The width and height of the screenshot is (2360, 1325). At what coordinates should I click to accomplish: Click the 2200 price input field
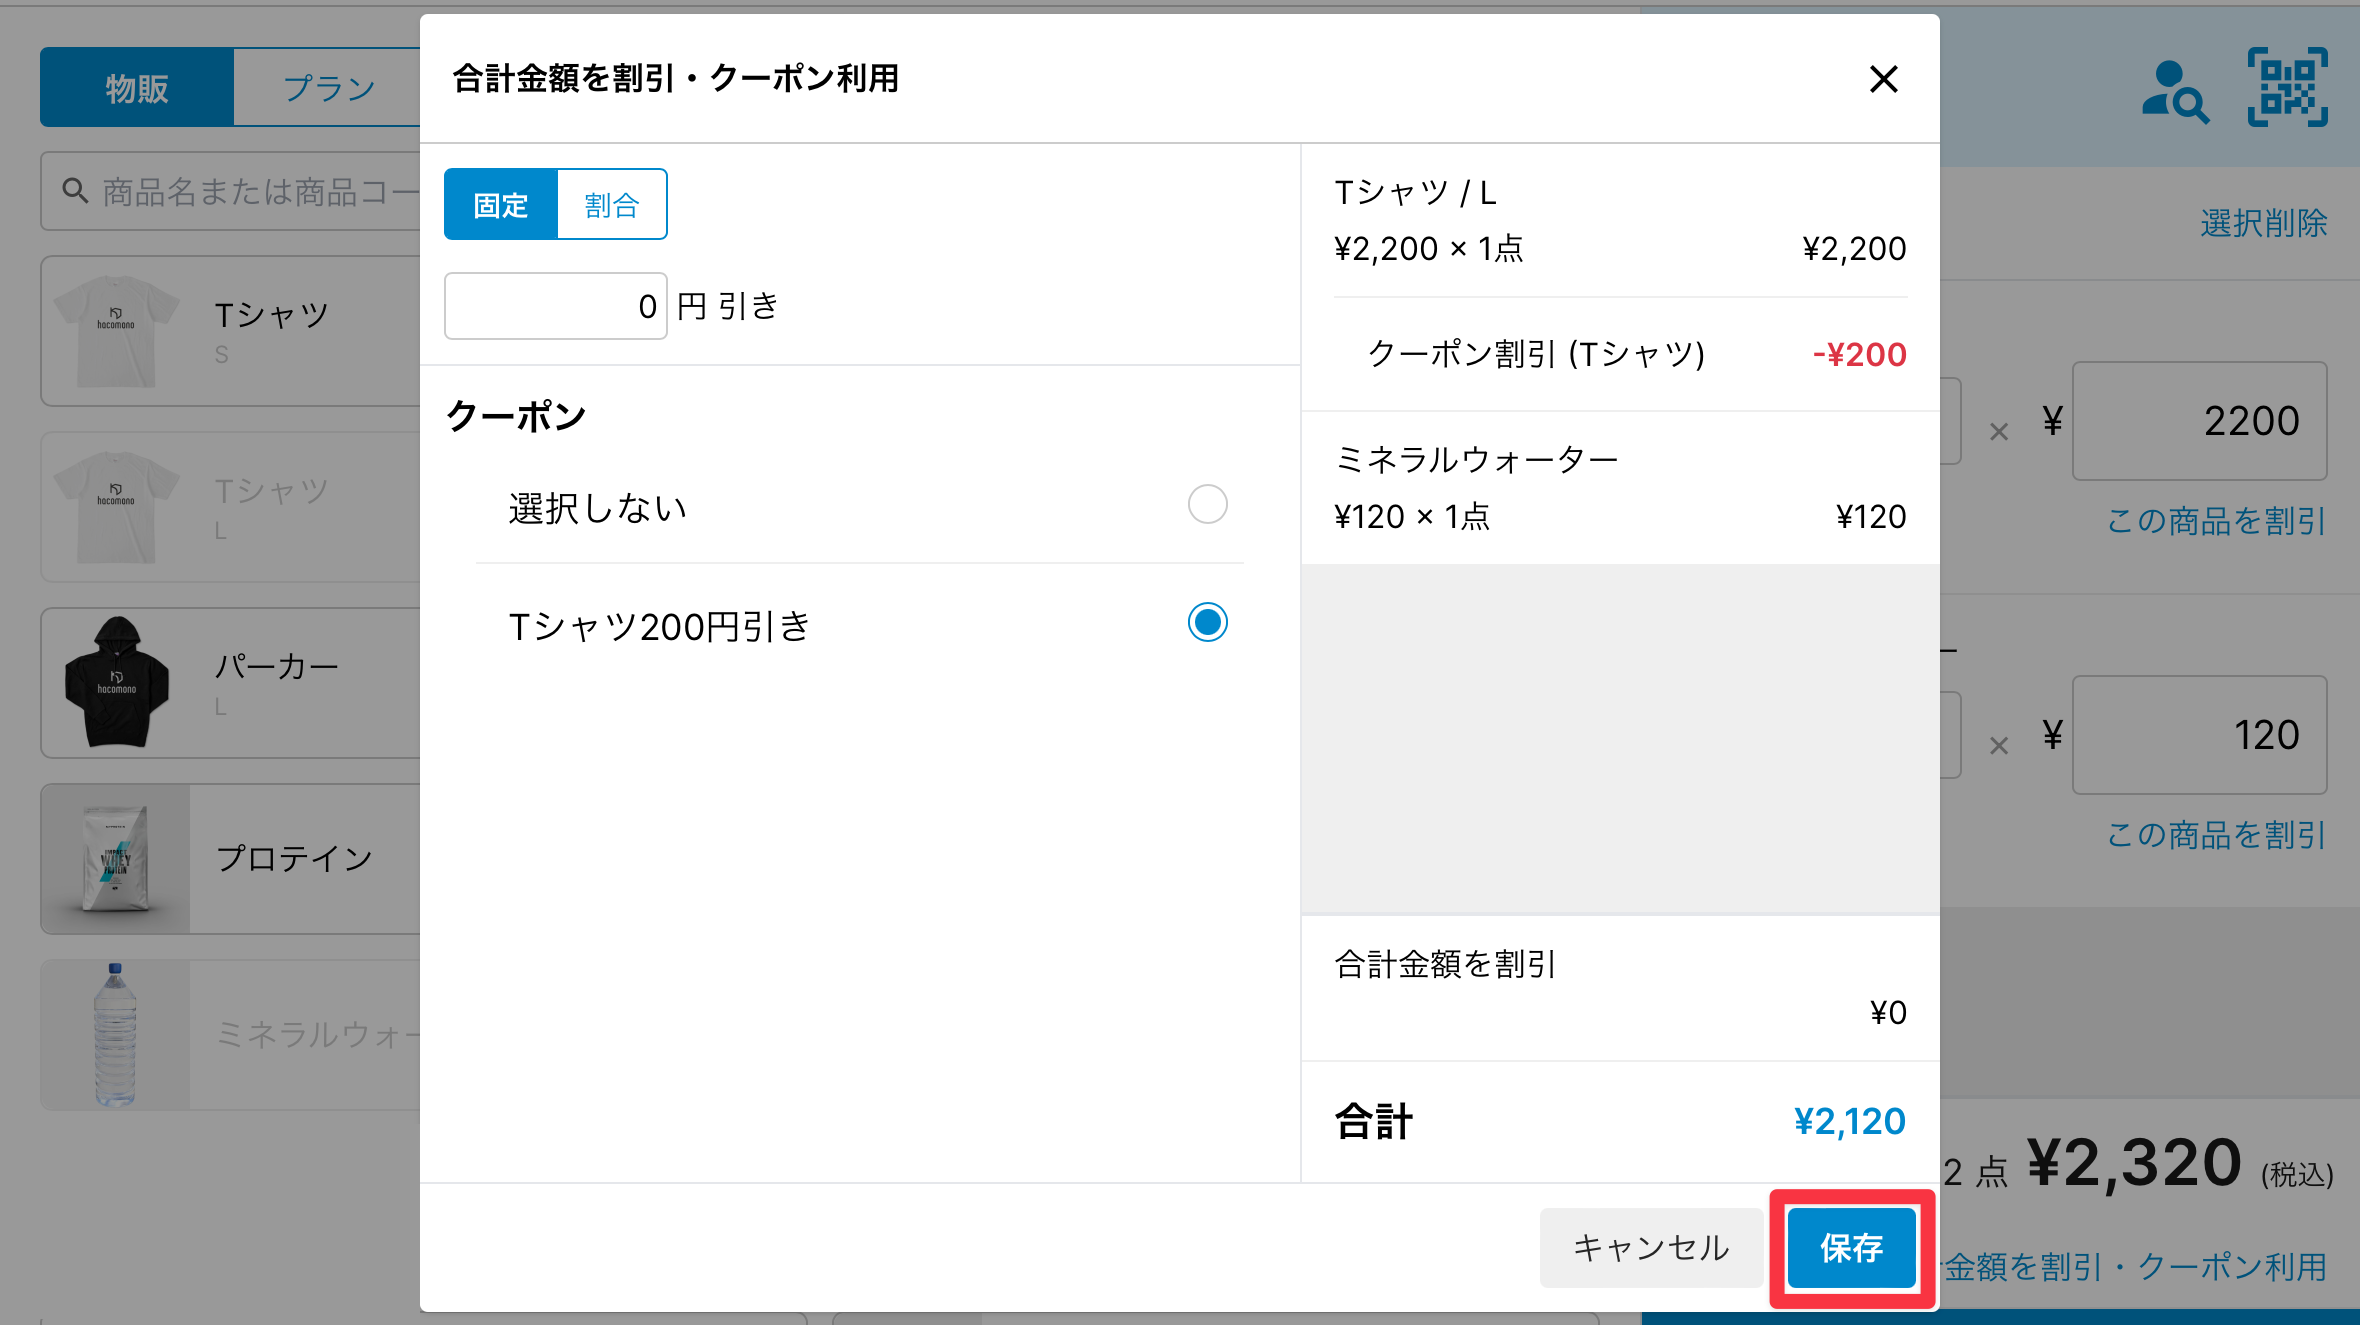2199,421
